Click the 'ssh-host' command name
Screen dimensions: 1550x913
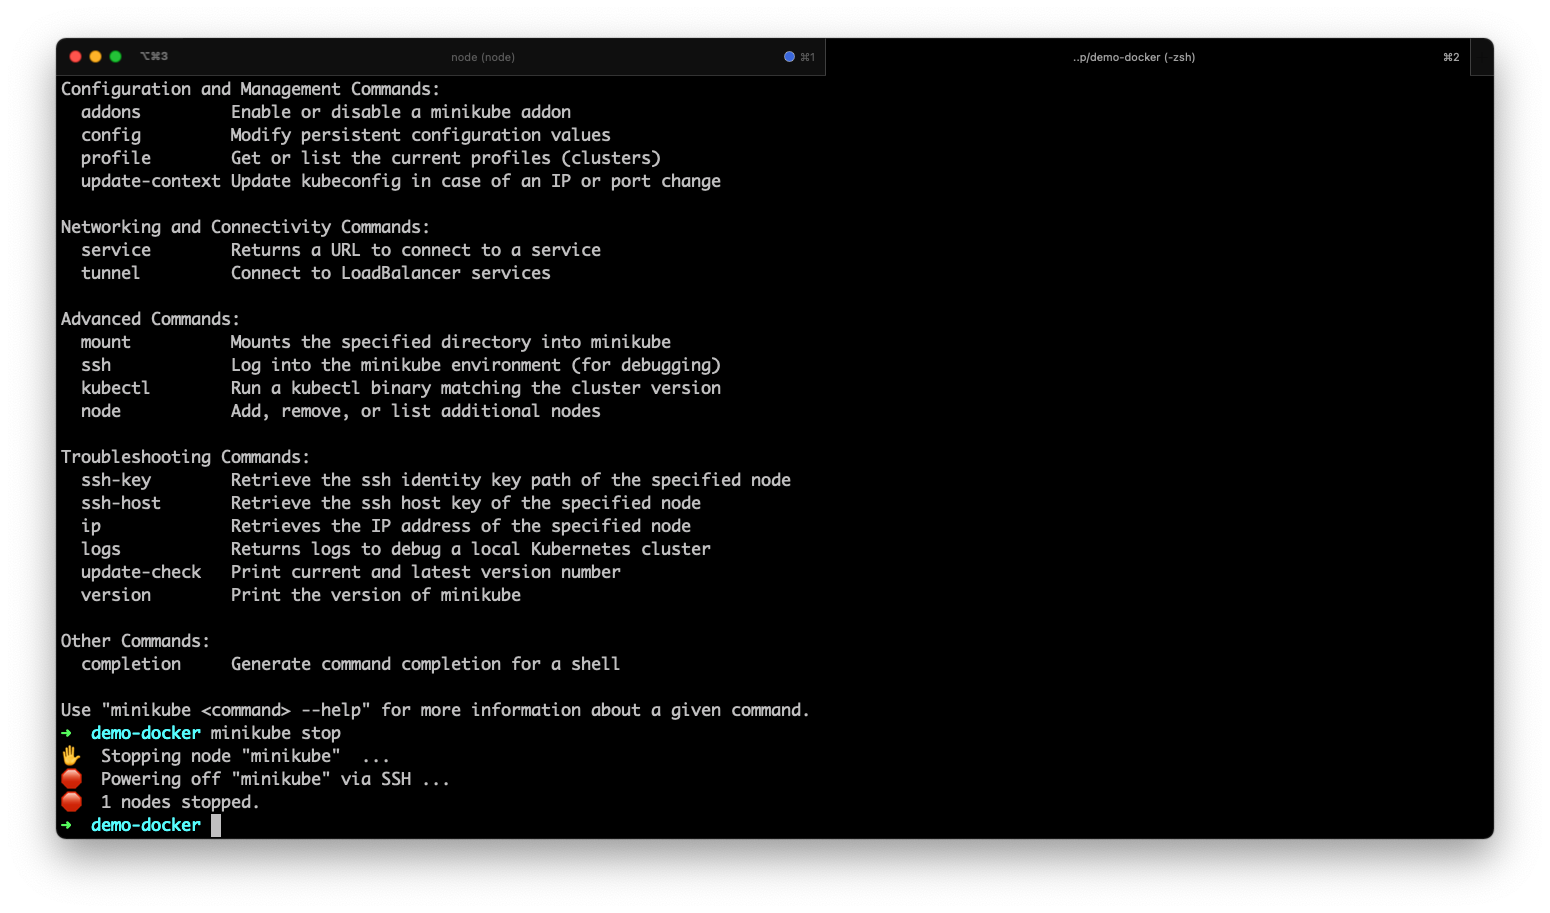[x=121, y=503]
